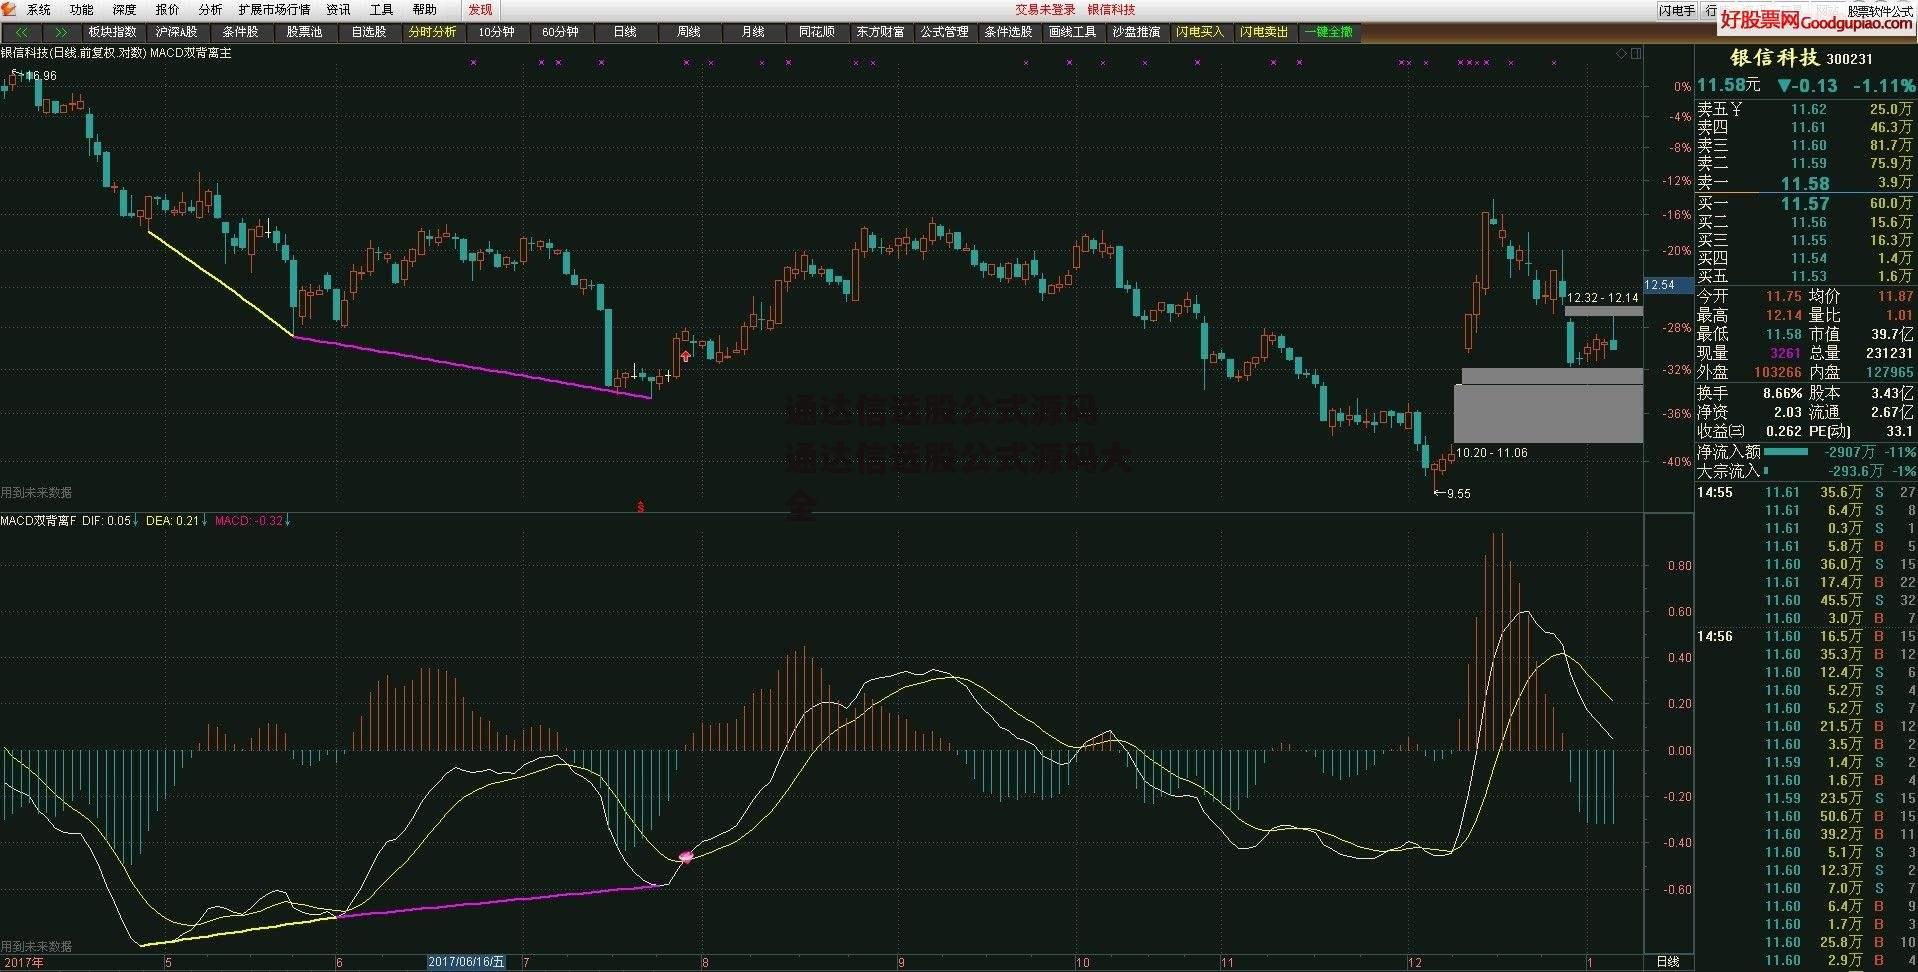
Task: Click the 银信科技 300231 stock title
Action: point(1802,58)
